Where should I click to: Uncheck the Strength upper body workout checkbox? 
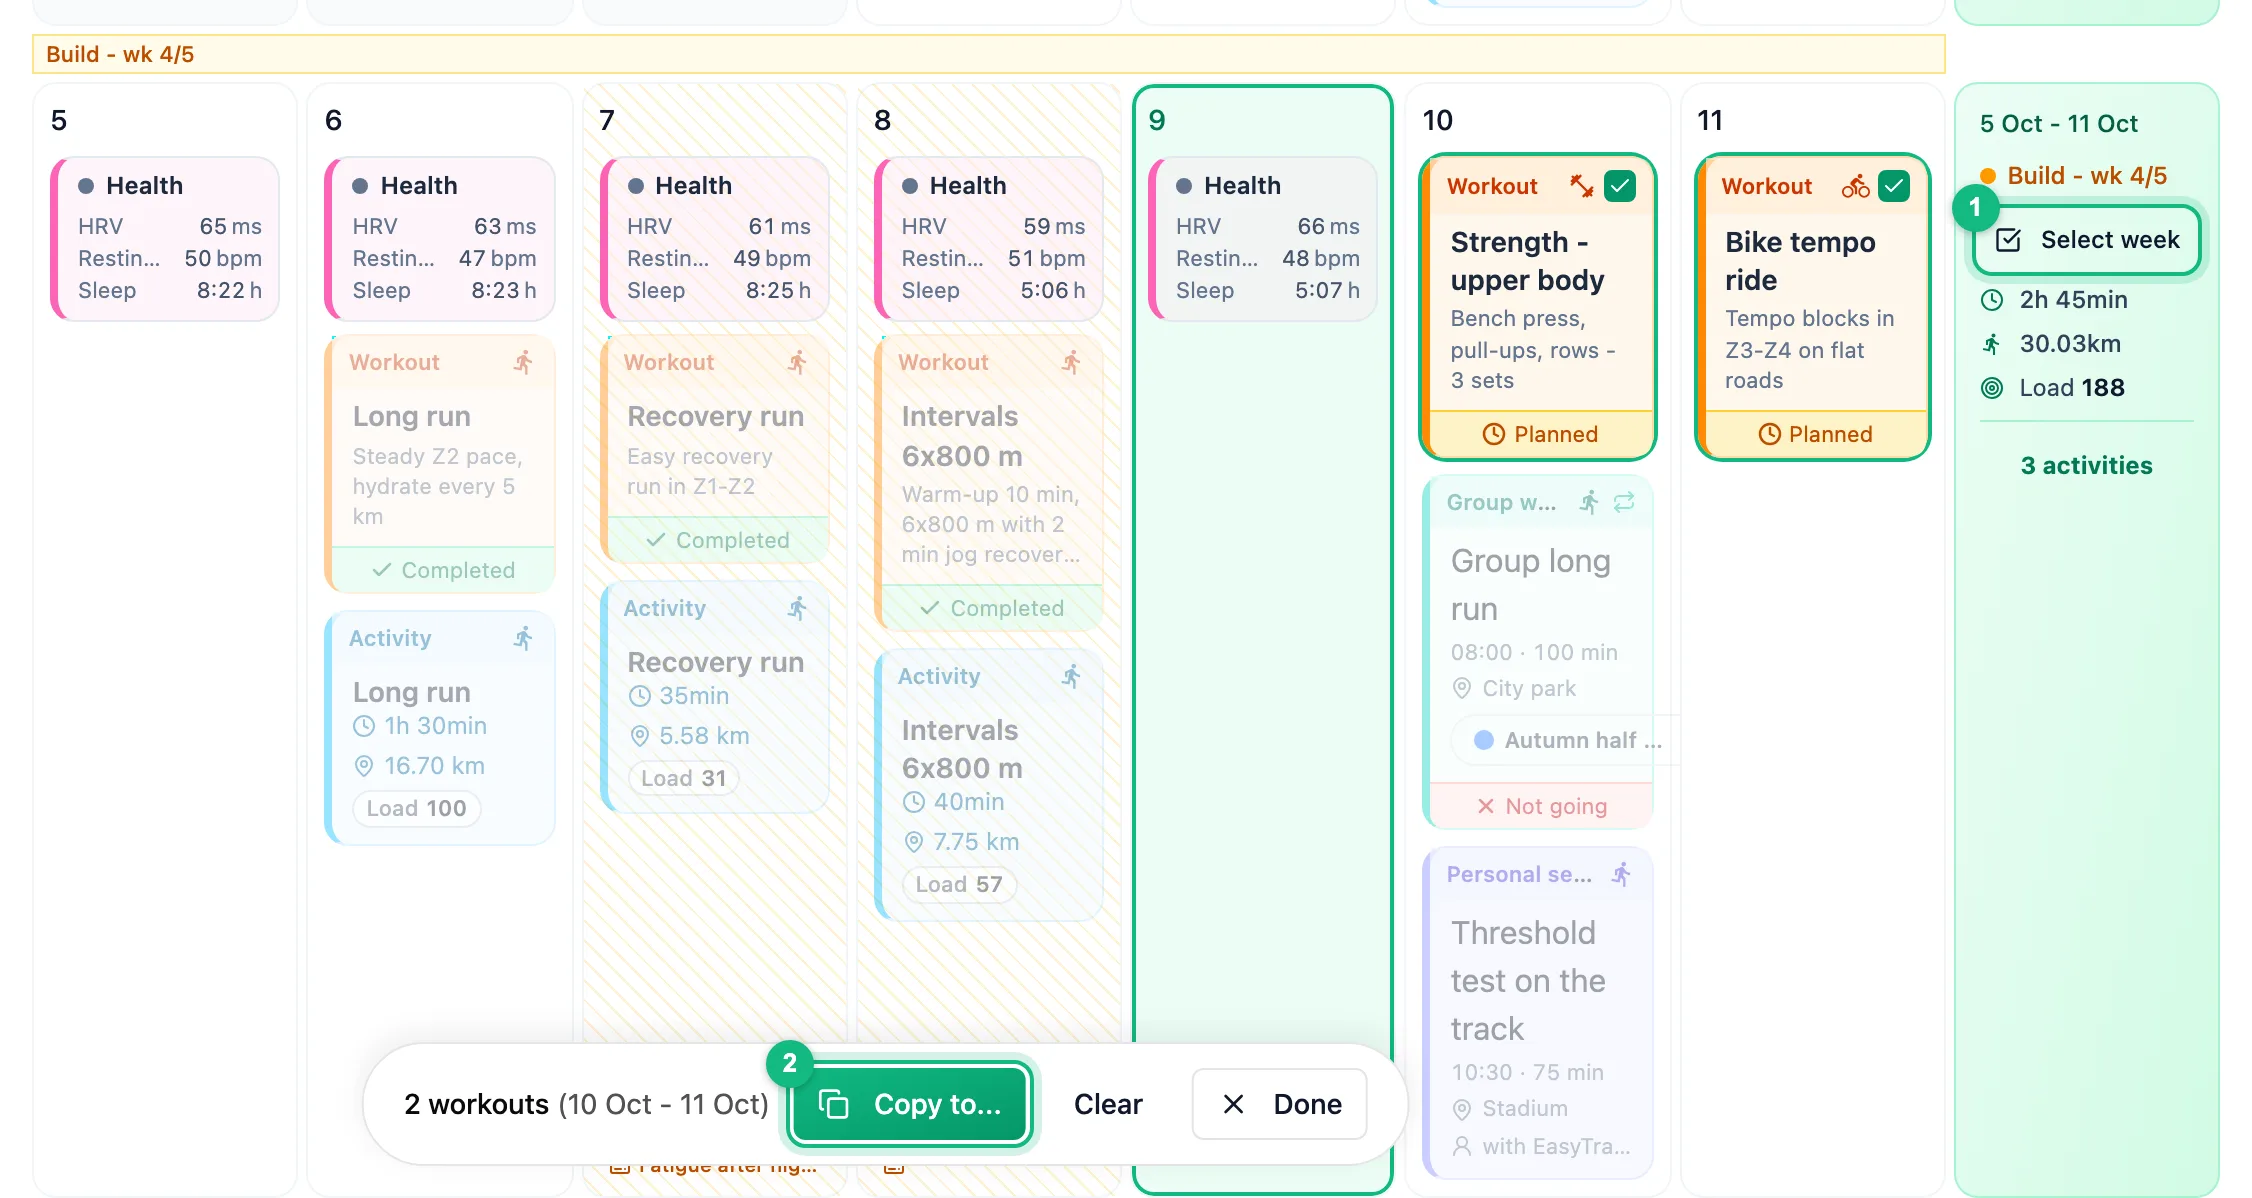pyautogui.click(x=1620, y=186)
